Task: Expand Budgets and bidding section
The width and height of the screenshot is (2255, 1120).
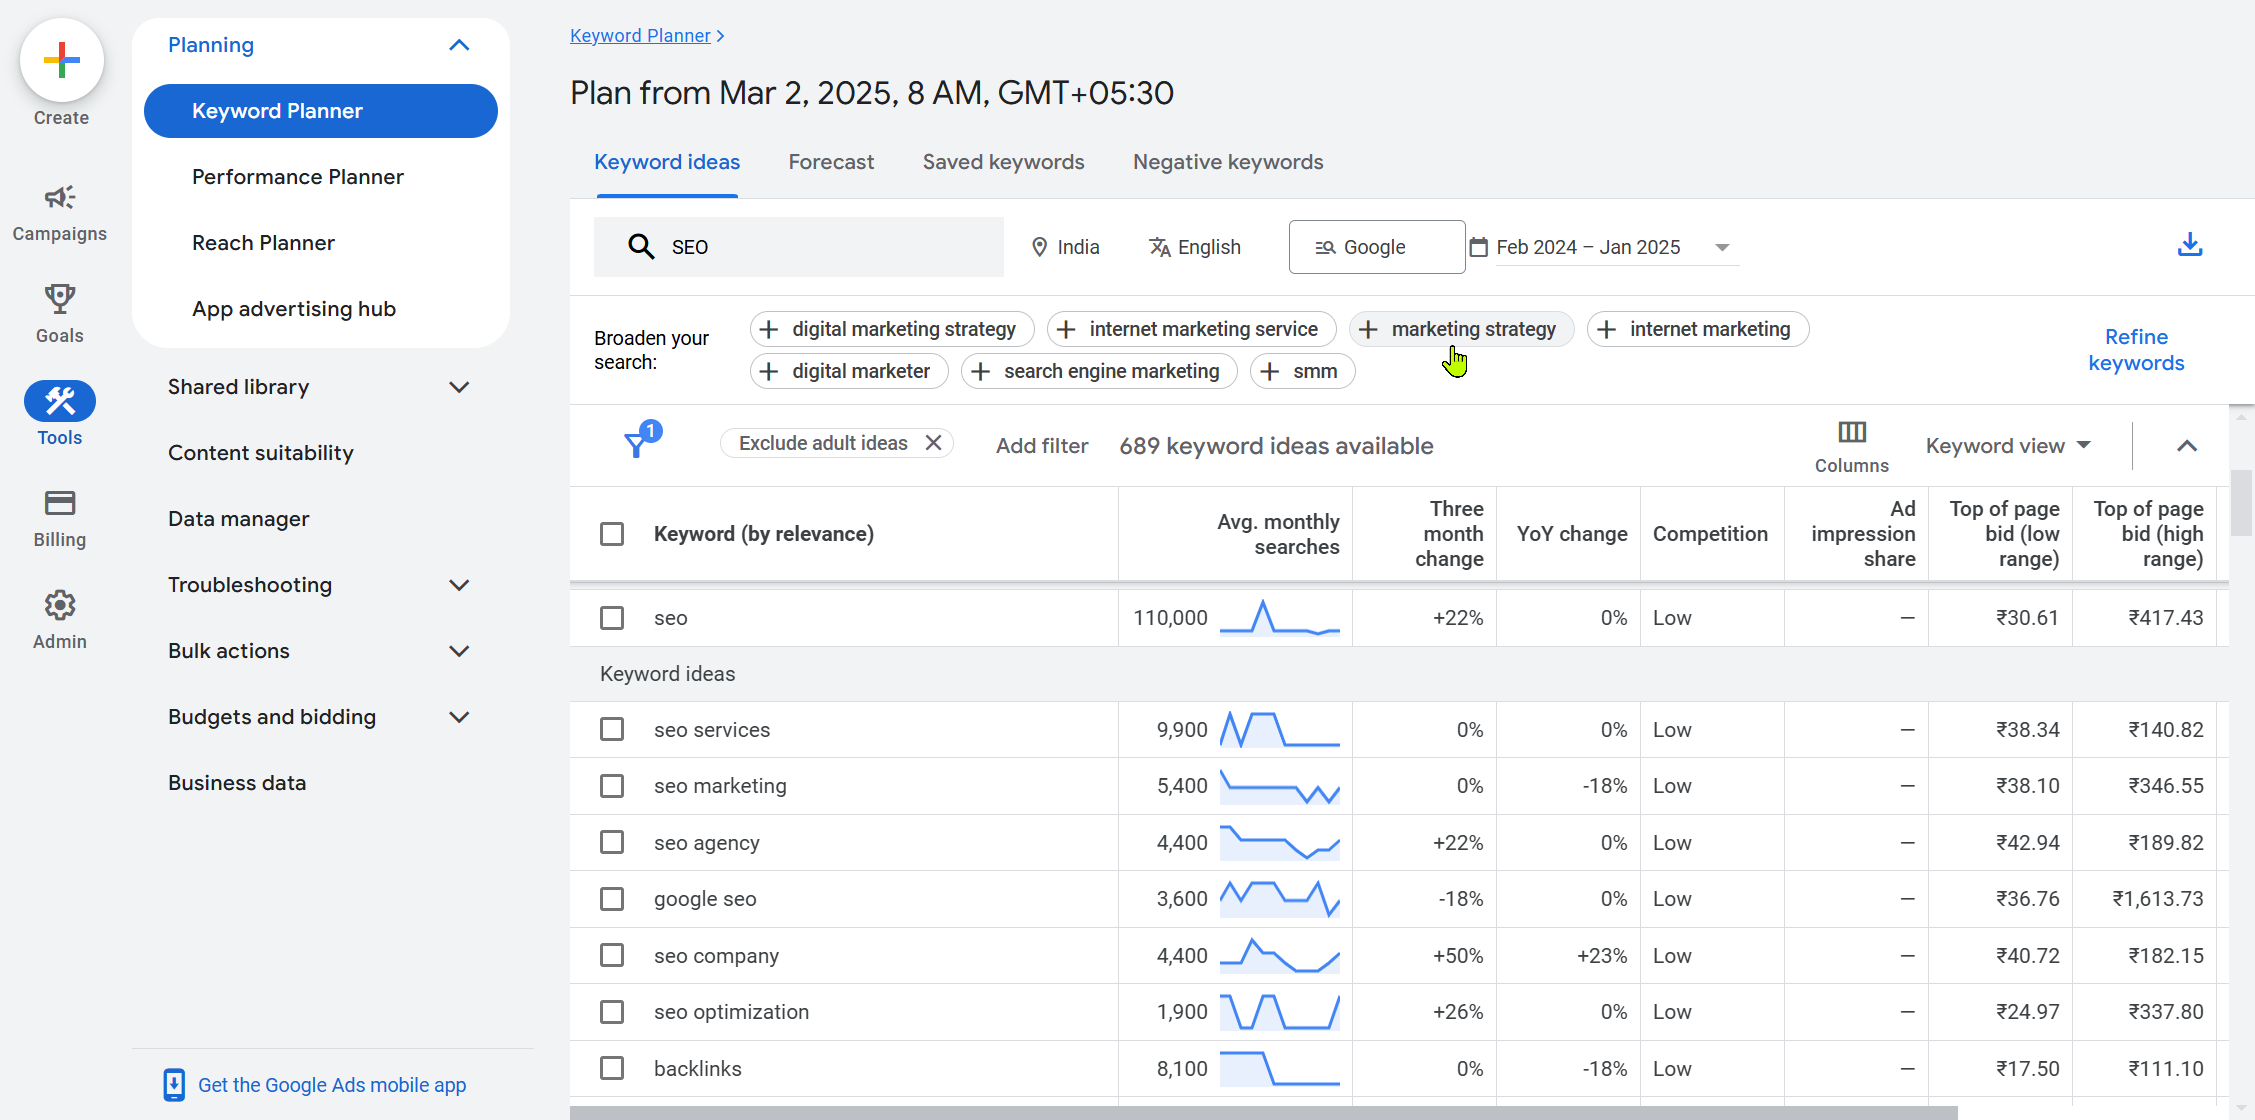Action: click(x=459, y=717)
